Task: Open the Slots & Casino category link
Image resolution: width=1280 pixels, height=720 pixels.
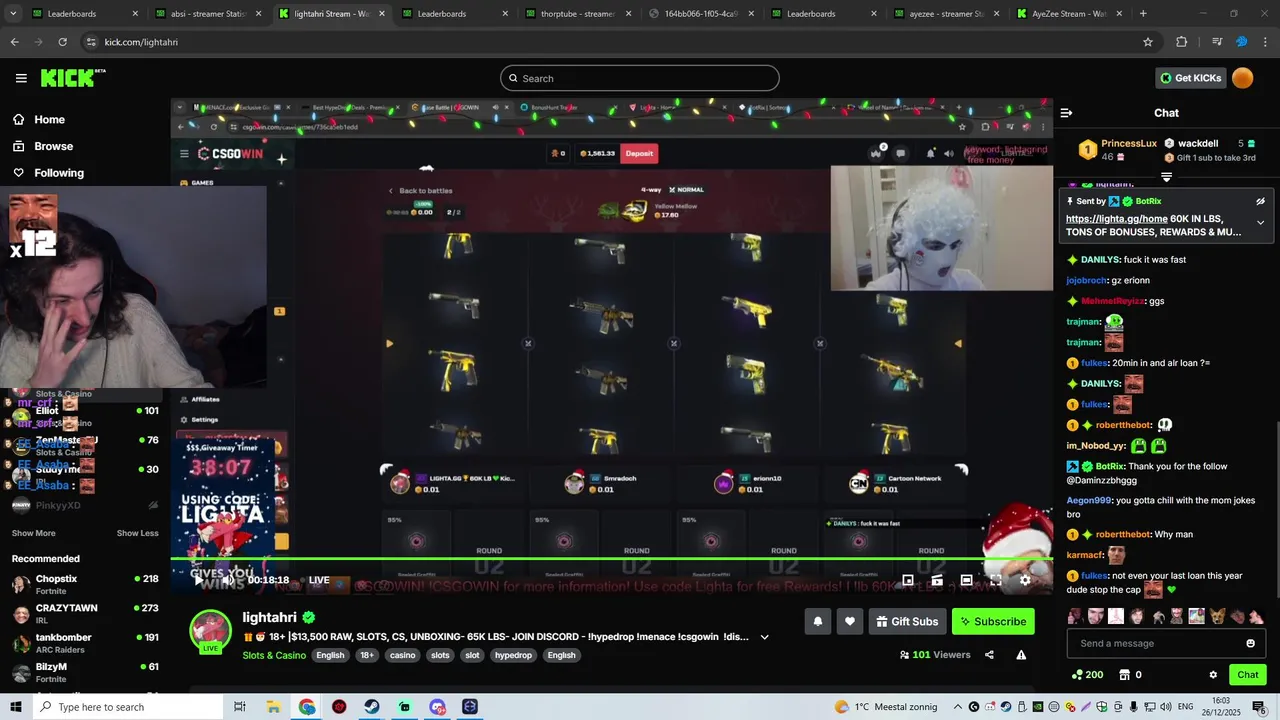Action: (x=274, y=655)
